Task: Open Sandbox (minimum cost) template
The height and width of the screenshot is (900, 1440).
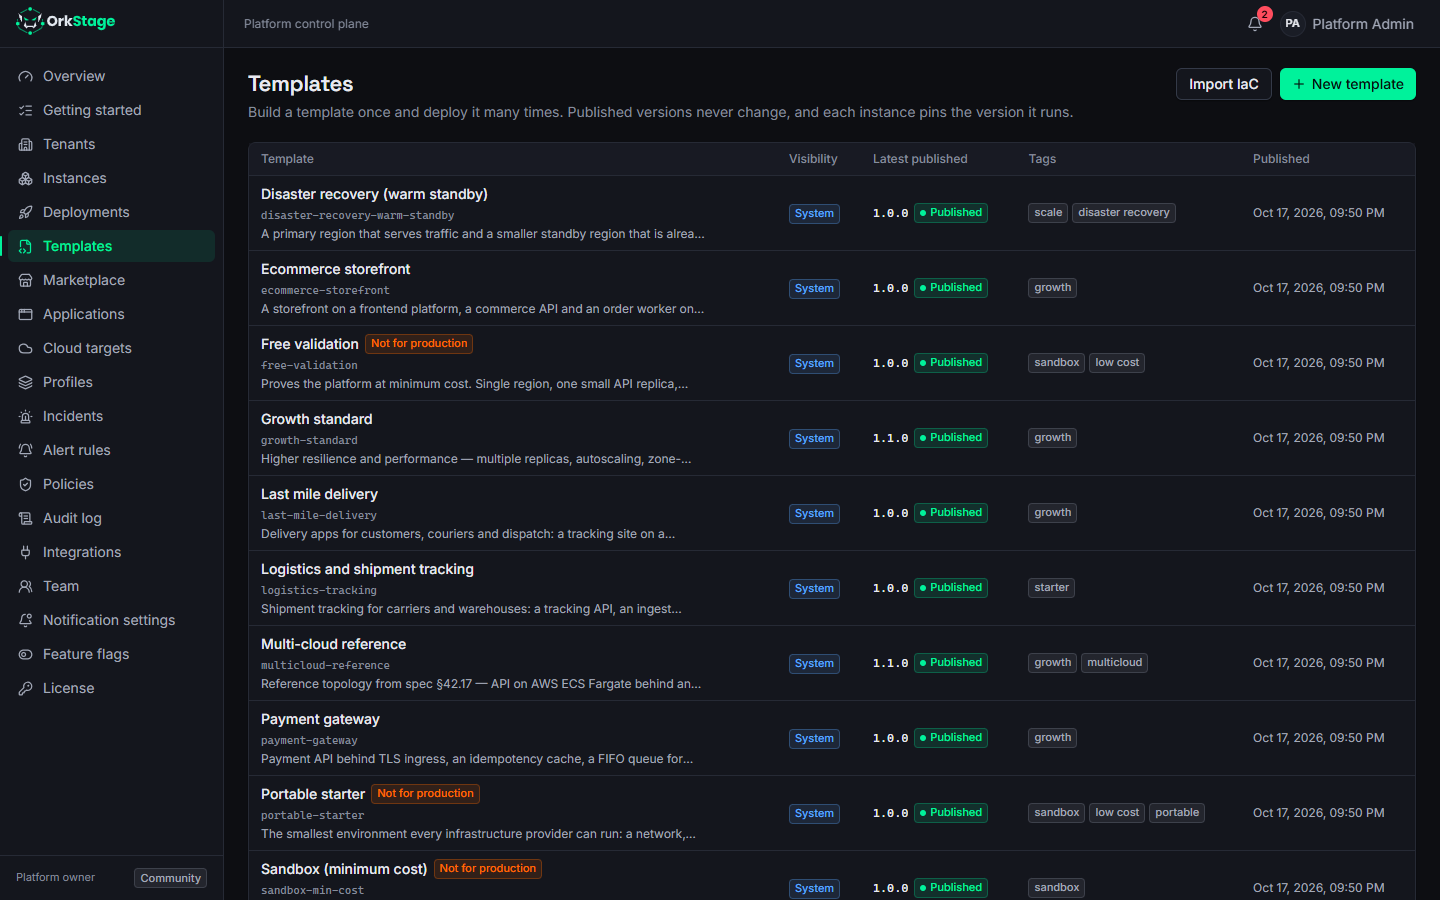Action: click(x=344, y=869)
